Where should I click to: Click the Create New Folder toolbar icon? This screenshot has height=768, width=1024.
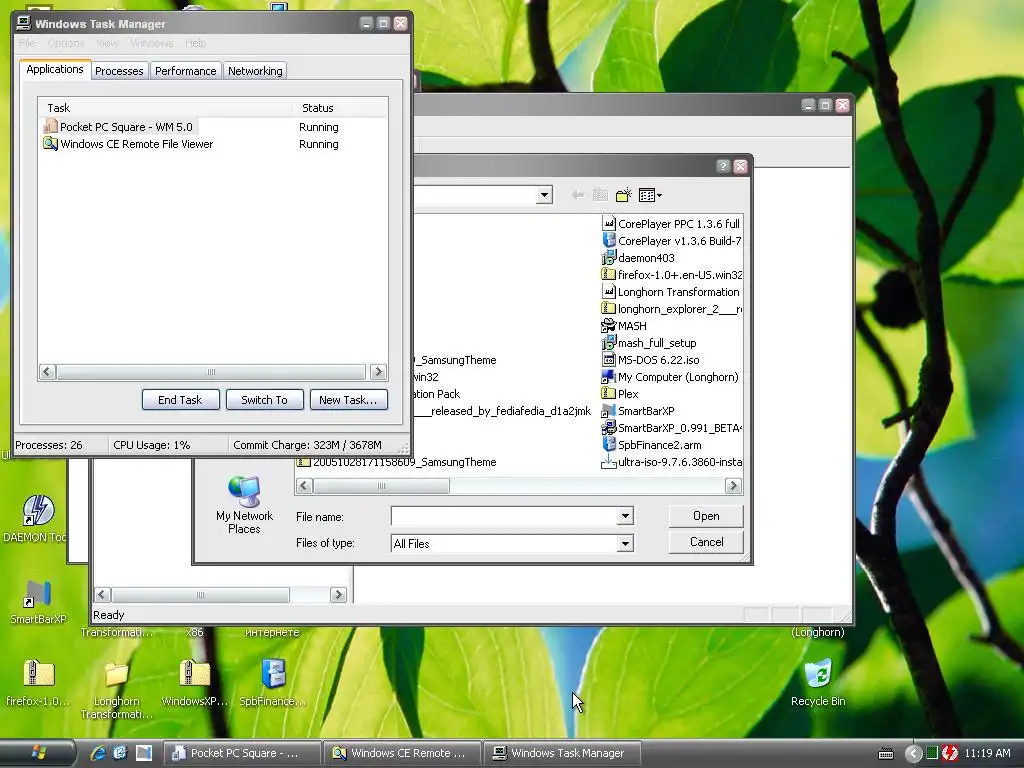point(624,195)
